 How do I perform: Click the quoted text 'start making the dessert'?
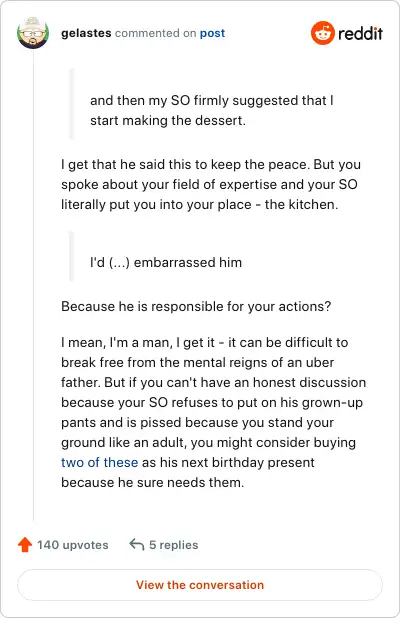pos(167,121)
